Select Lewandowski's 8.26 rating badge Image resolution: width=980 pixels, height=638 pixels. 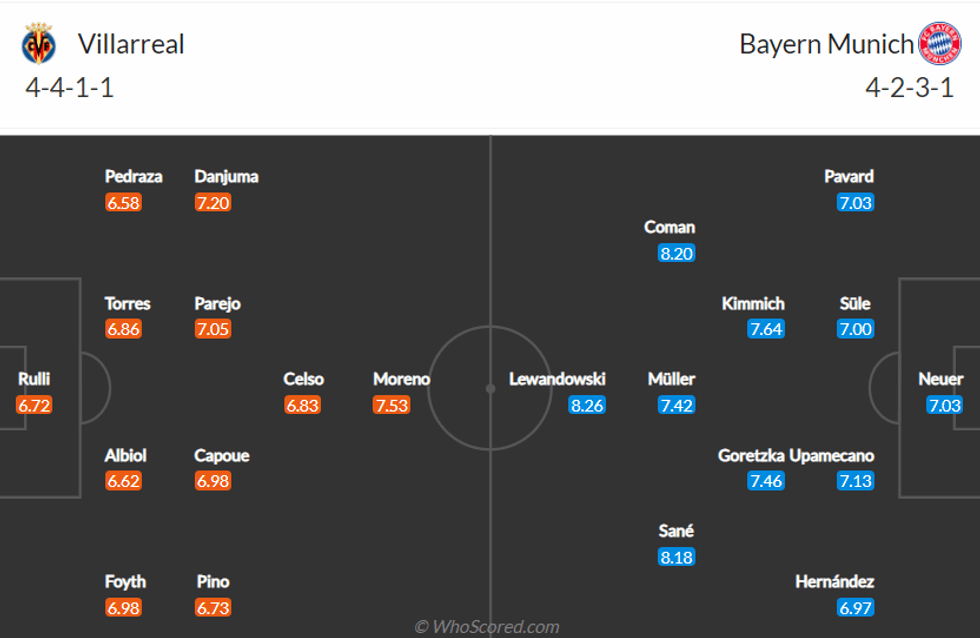pyautogui.click(x=587, y=405)
